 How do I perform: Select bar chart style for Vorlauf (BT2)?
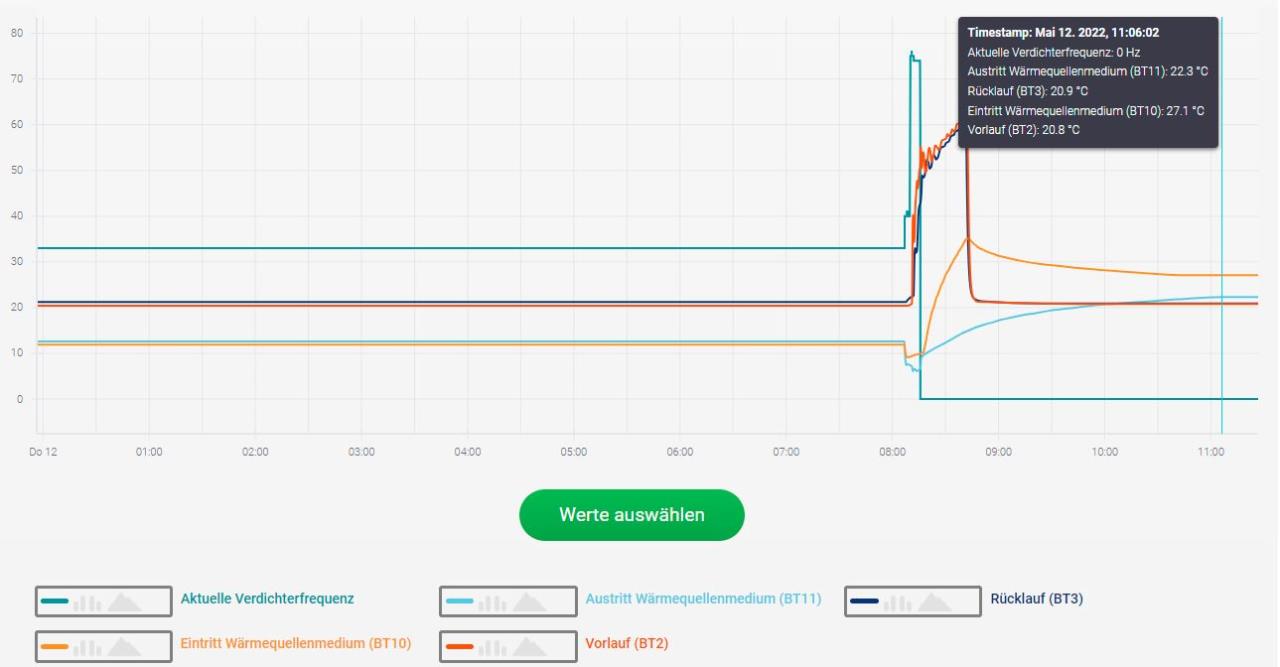click(x=492, y=648)
